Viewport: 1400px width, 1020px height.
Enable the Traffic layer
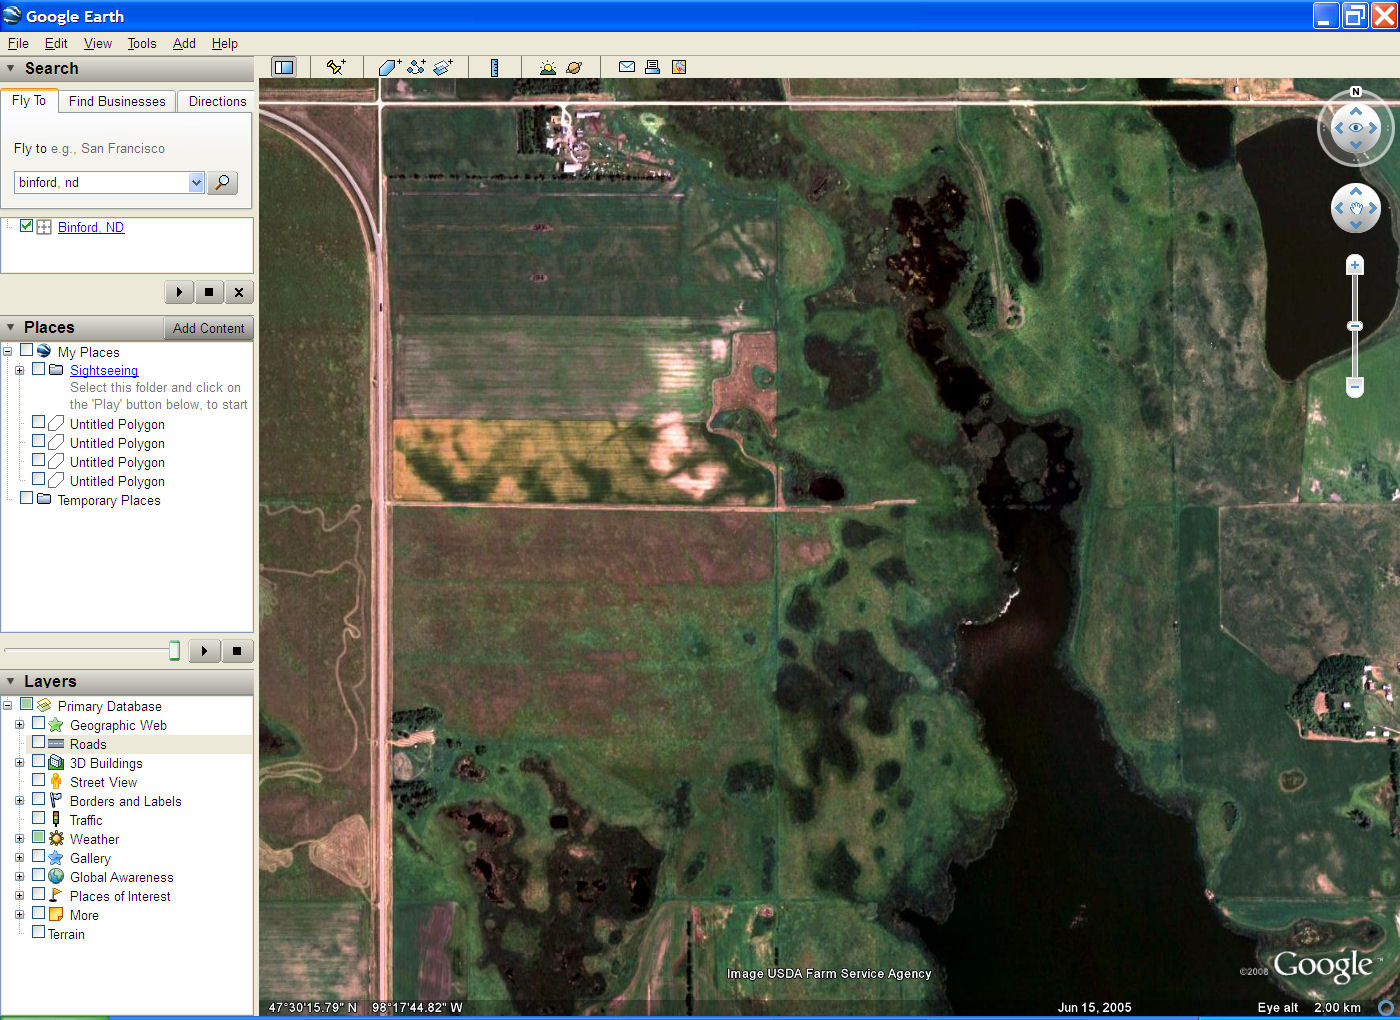[x=39, y=818]
